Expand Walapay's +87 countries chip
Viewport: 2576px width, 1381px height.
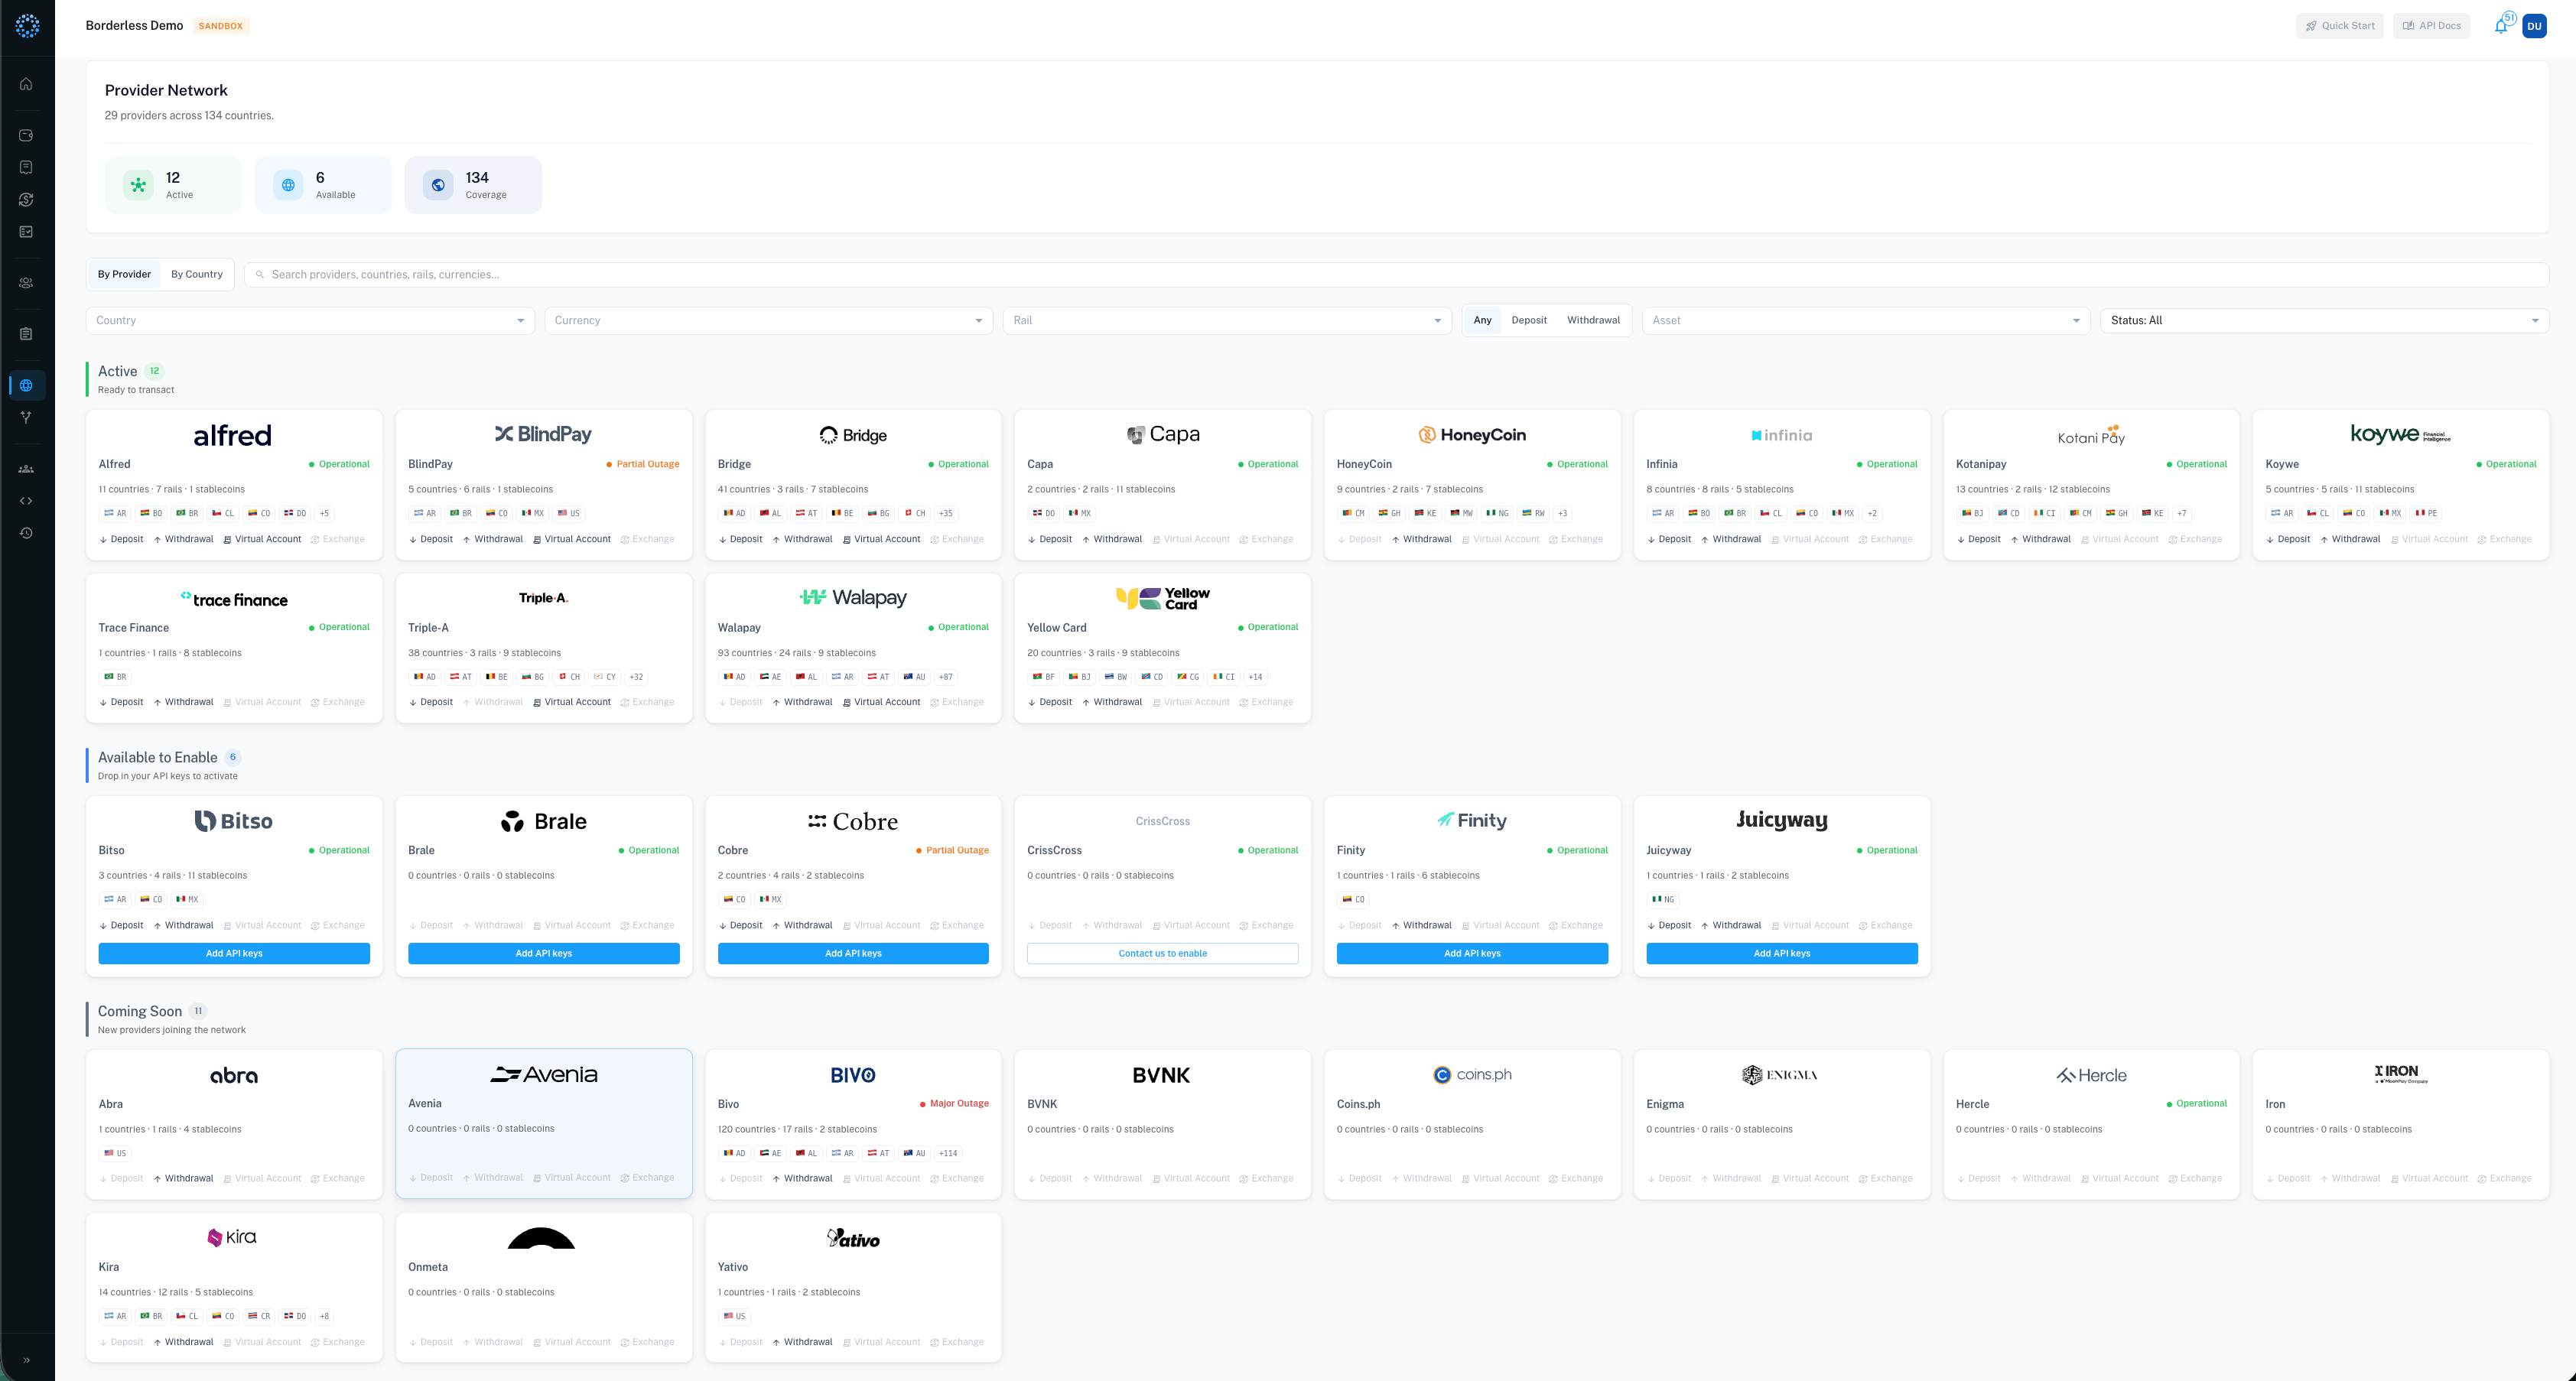pos(945,677)
